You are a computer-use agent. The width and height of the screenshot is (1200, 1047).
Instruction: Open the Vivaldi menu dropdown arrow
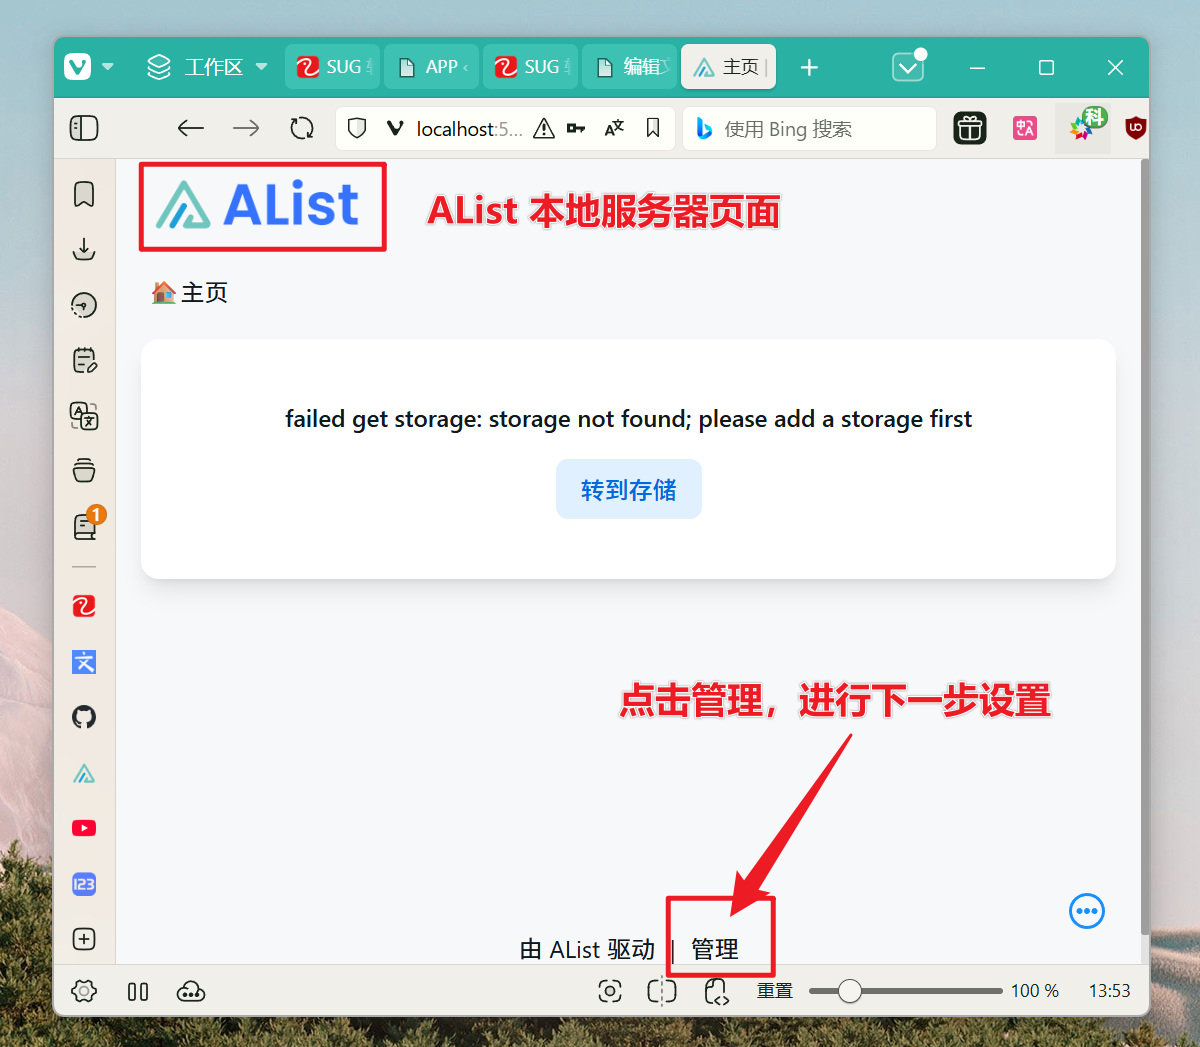[x=108, y=67]
